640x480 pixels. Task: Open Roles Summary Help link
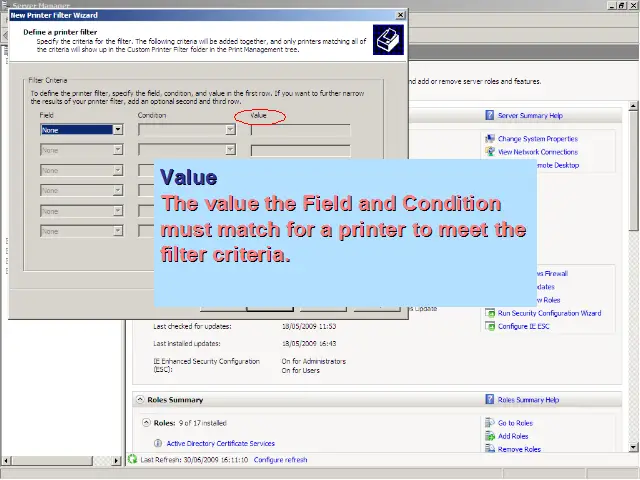point(528,400)
